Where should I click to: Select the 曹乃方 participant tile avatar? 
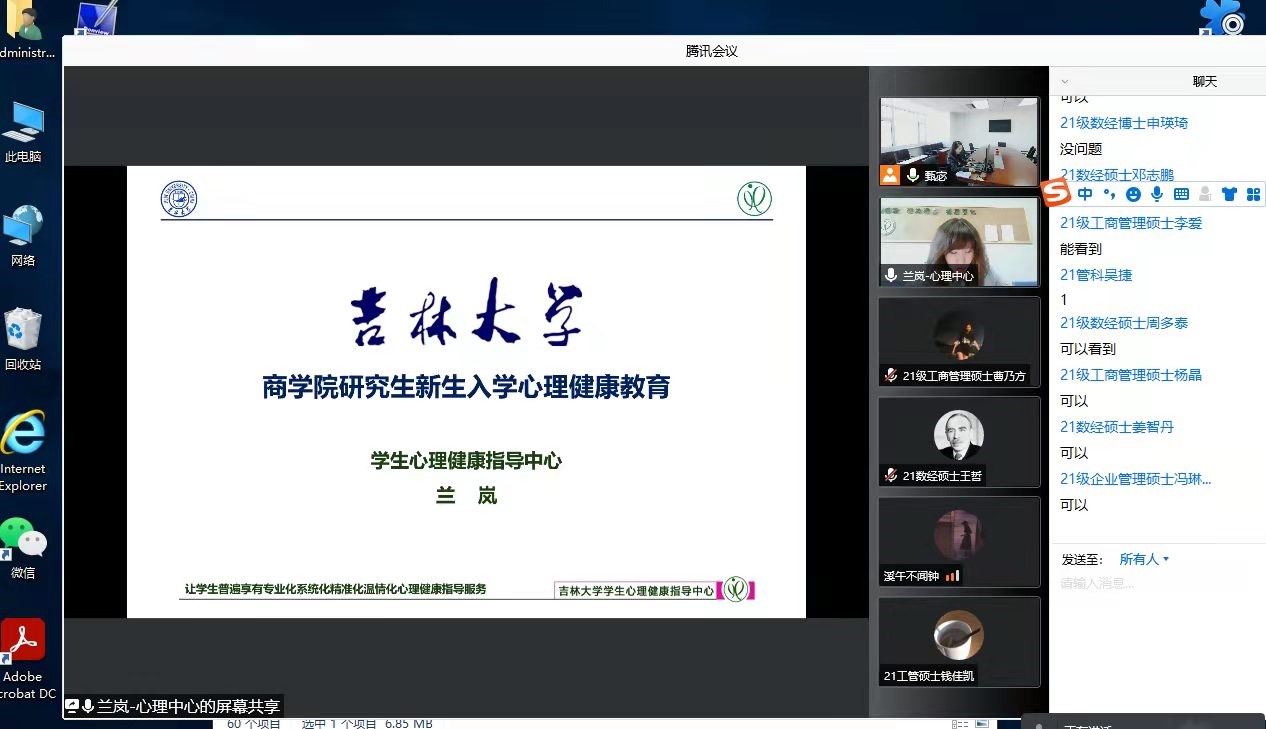pyautogui.click(x=959, y=336)
